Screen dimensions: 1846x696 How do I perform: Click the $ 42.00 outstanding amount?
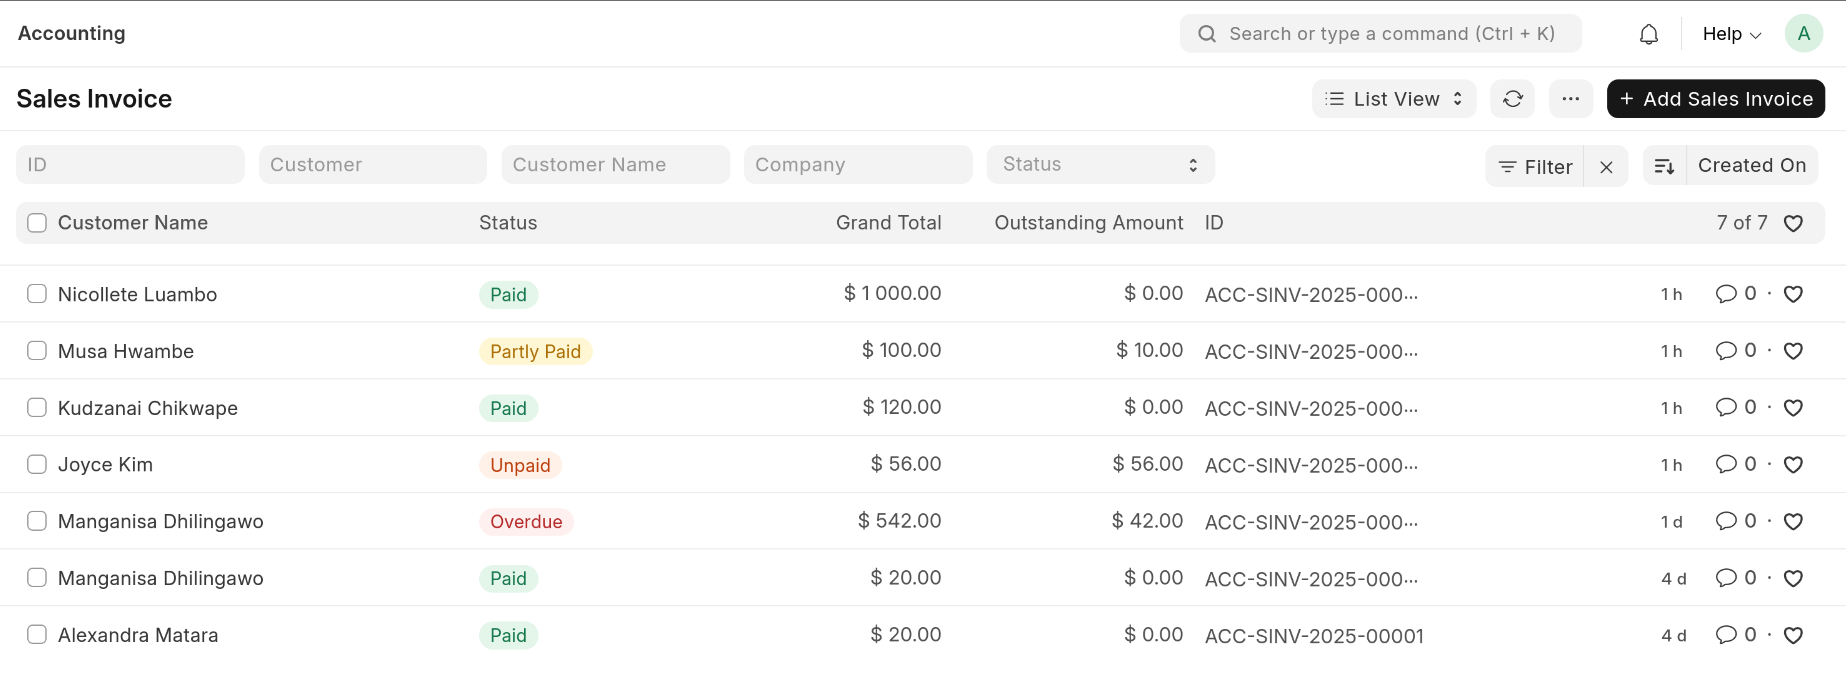click(x=1148, y=521)
